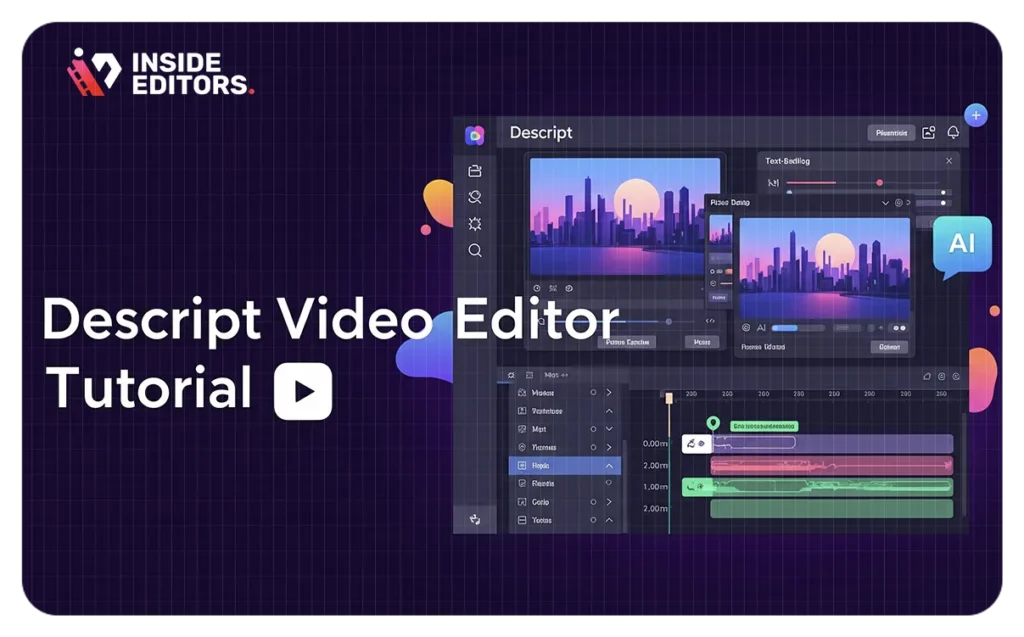Toggle the circle on the 'Mpt' row
The image size is (1024, 637).
click(x=593, y=429)
